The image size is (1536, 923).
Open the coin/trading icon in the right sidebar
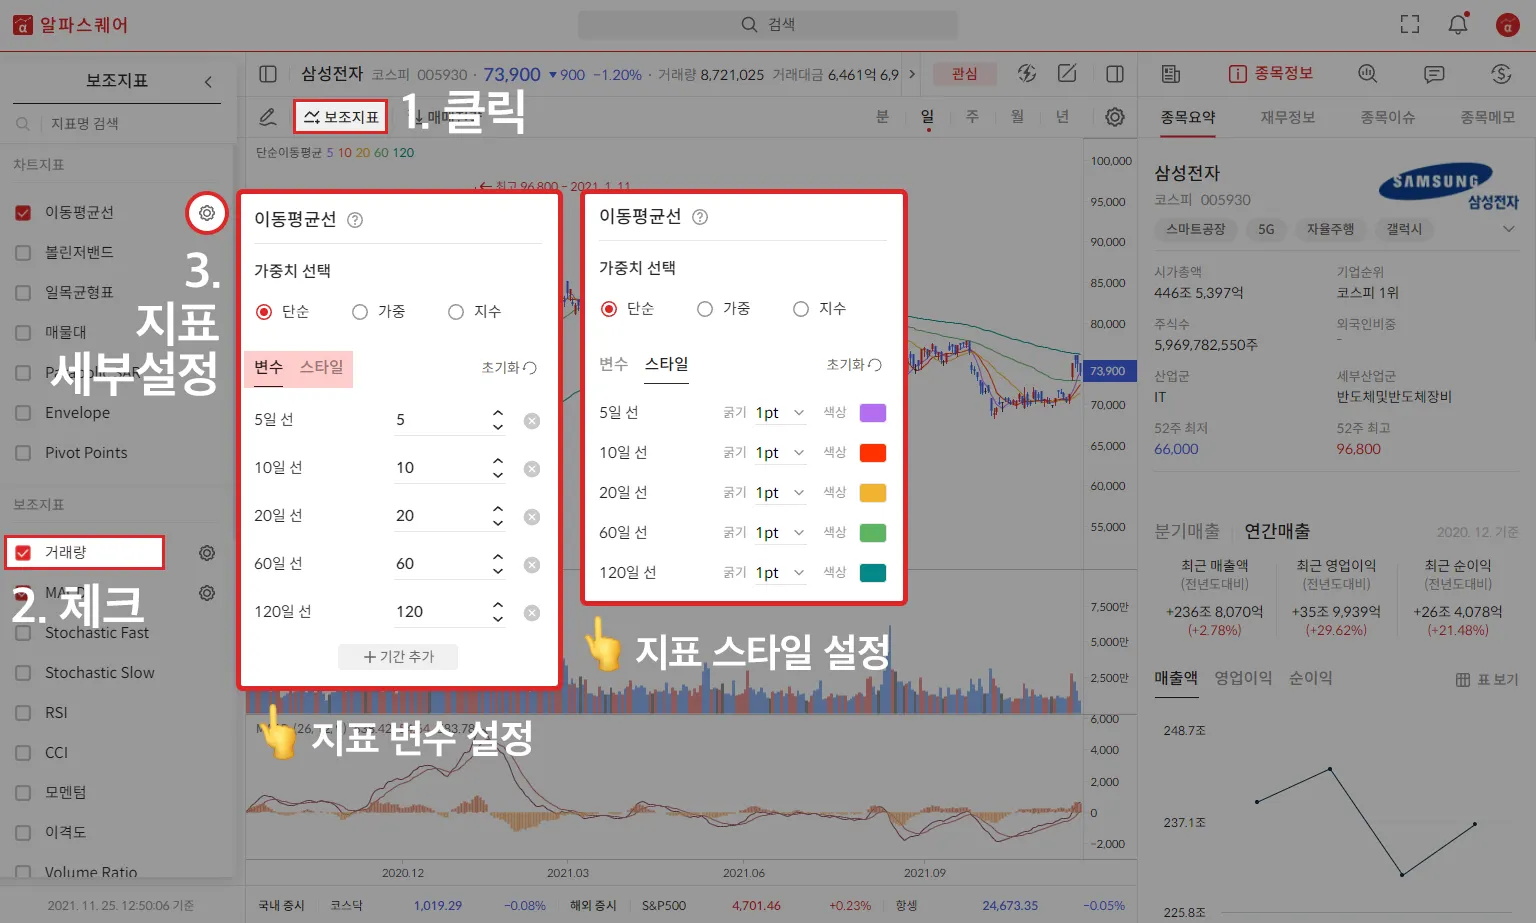tap(1501, 74)
